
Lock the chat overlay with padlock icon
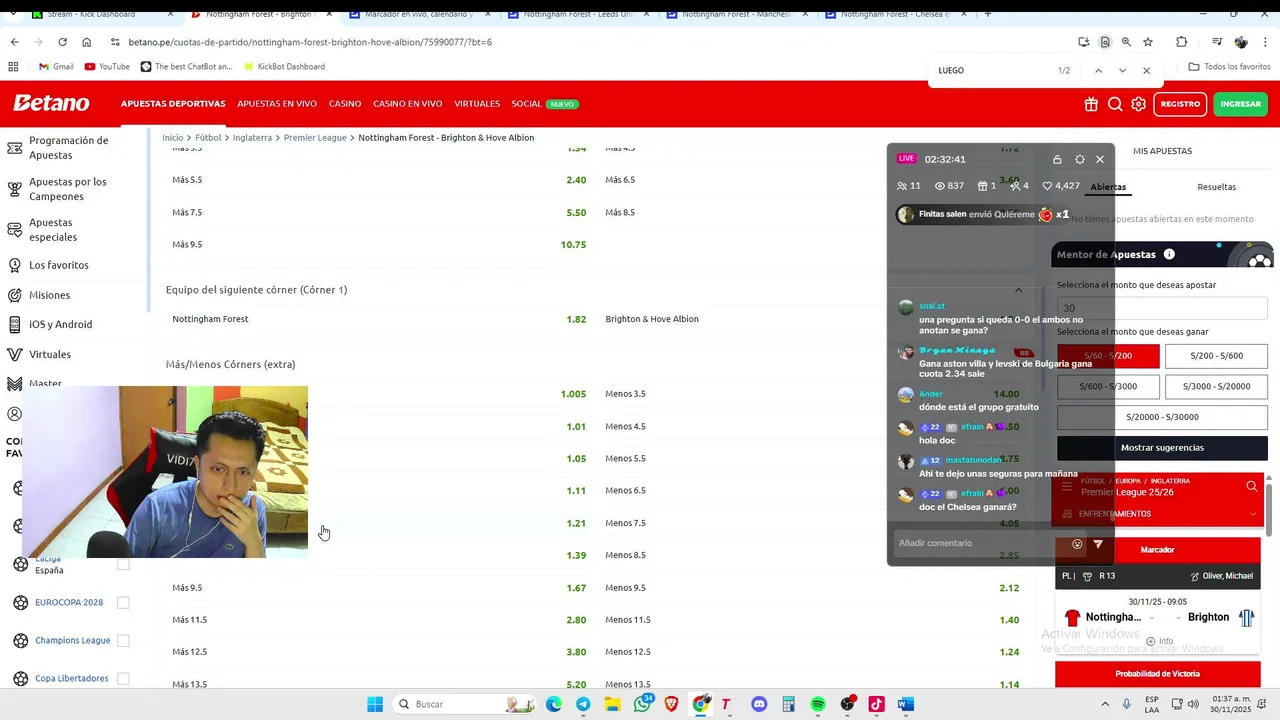click(x=1057, y=159)
